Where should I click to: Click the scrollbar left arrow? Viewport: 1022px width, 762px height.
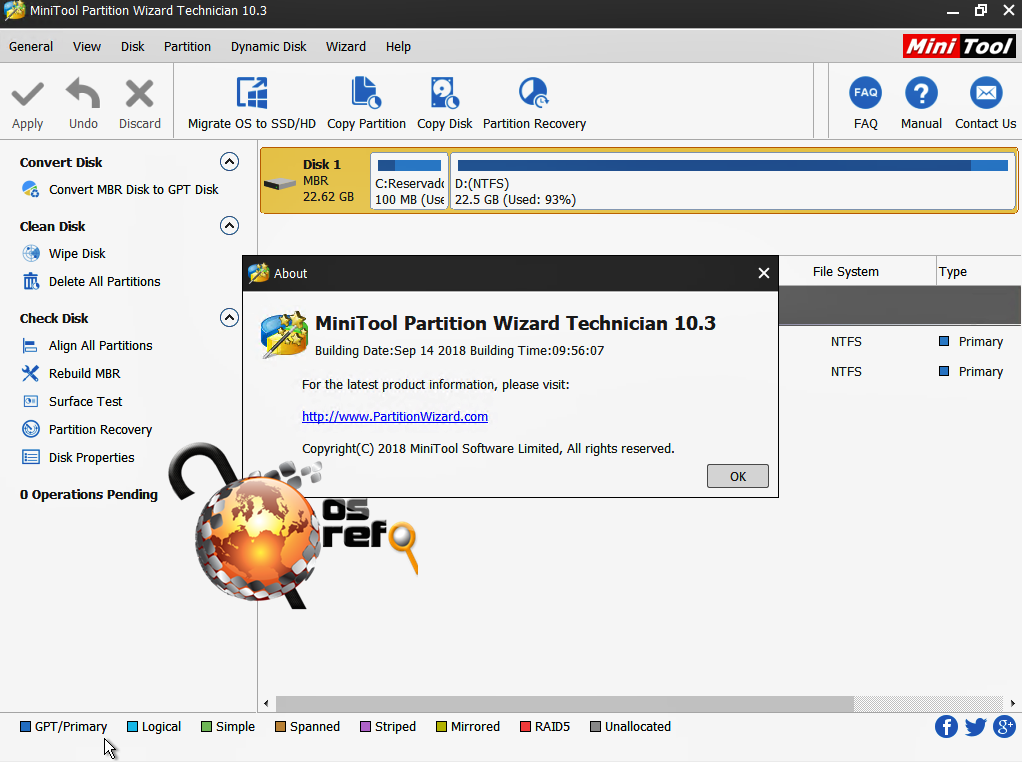click(266, 703)
